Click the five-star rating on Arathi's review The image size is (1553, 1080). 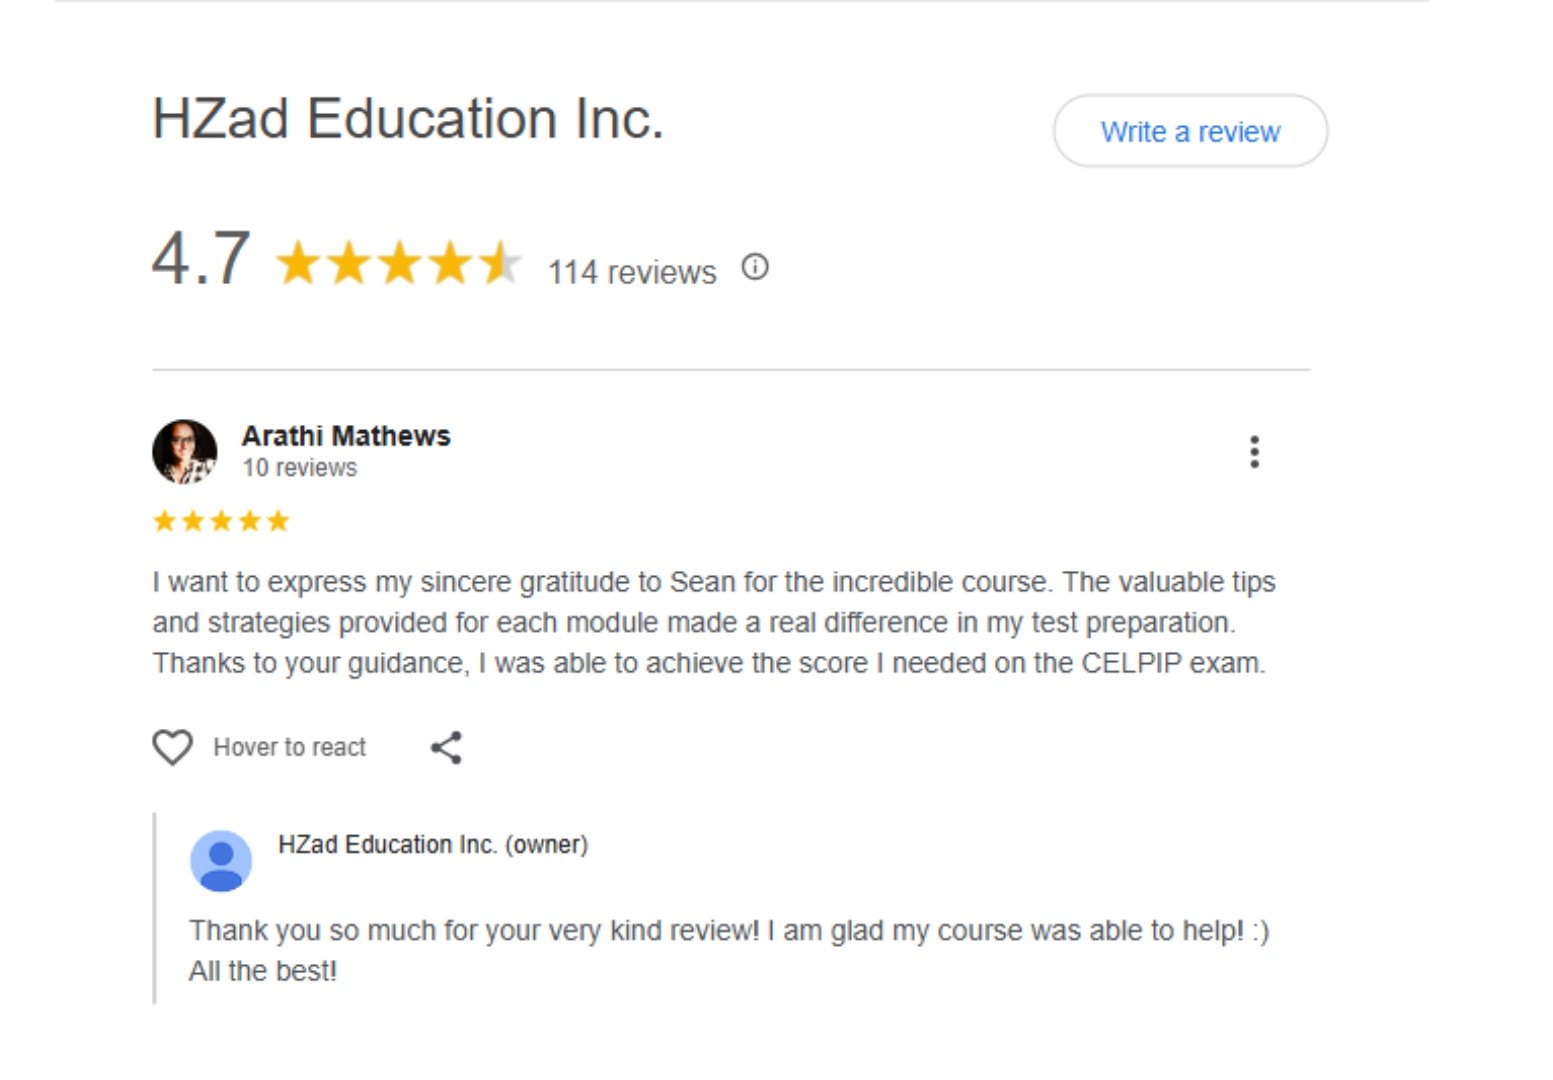pyautogui.click(x=221, y=521)
